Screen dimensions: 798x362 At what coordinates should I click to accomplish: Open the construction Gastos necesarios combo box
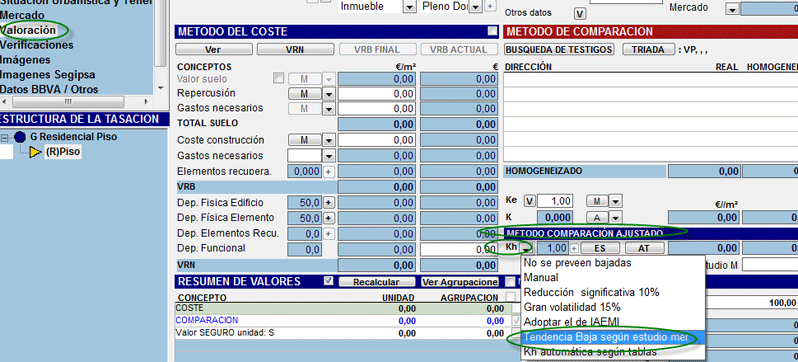click(311, 156)
